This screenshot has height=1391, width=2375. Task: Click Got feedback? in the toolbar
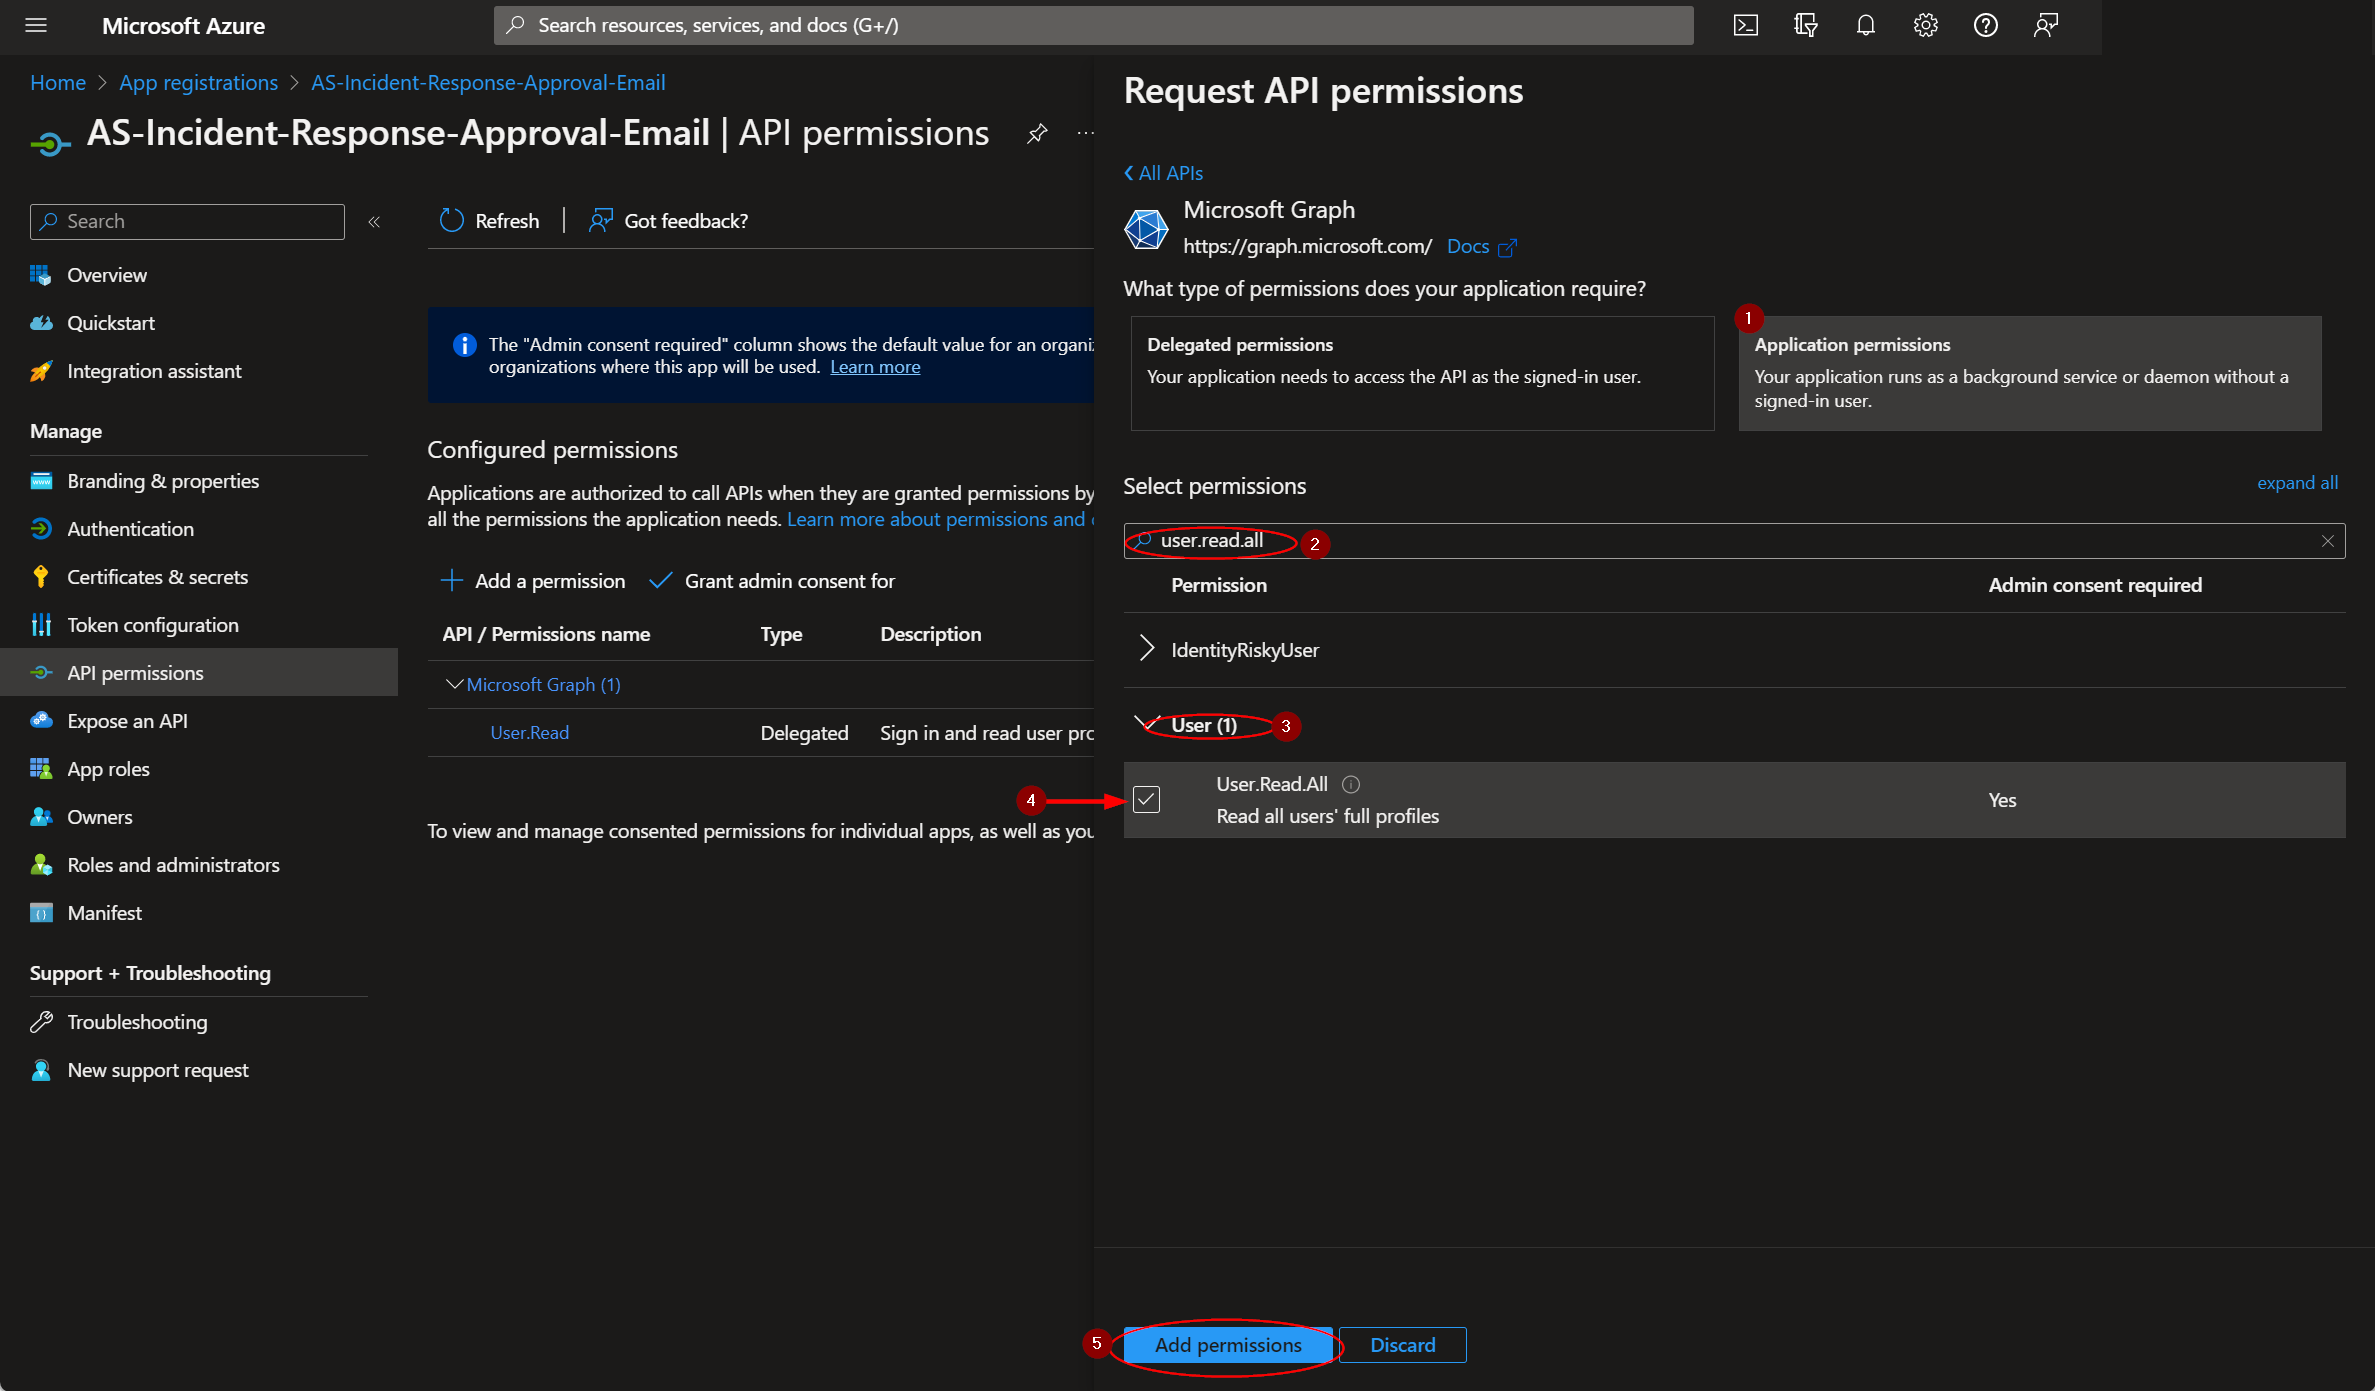point(669,220)
